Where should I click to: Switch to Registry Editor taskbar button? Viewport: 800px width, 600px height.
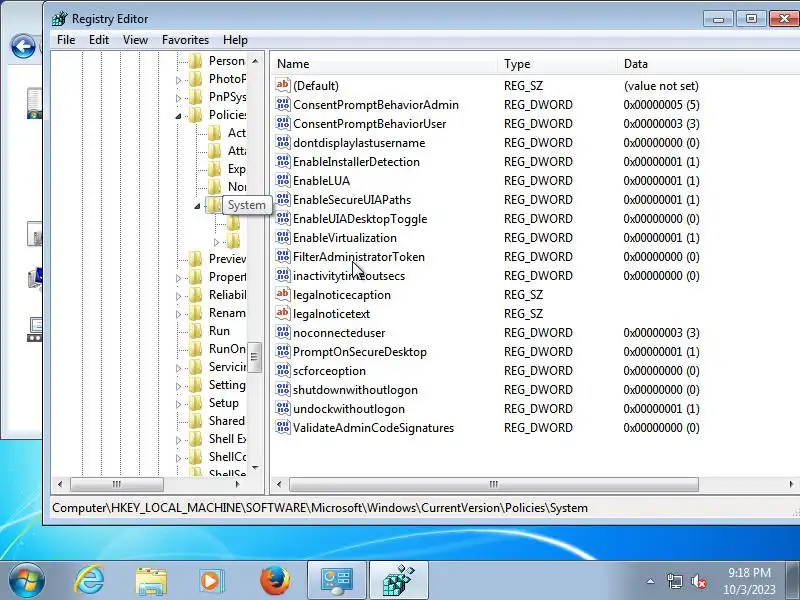click(x=398, y=580)
